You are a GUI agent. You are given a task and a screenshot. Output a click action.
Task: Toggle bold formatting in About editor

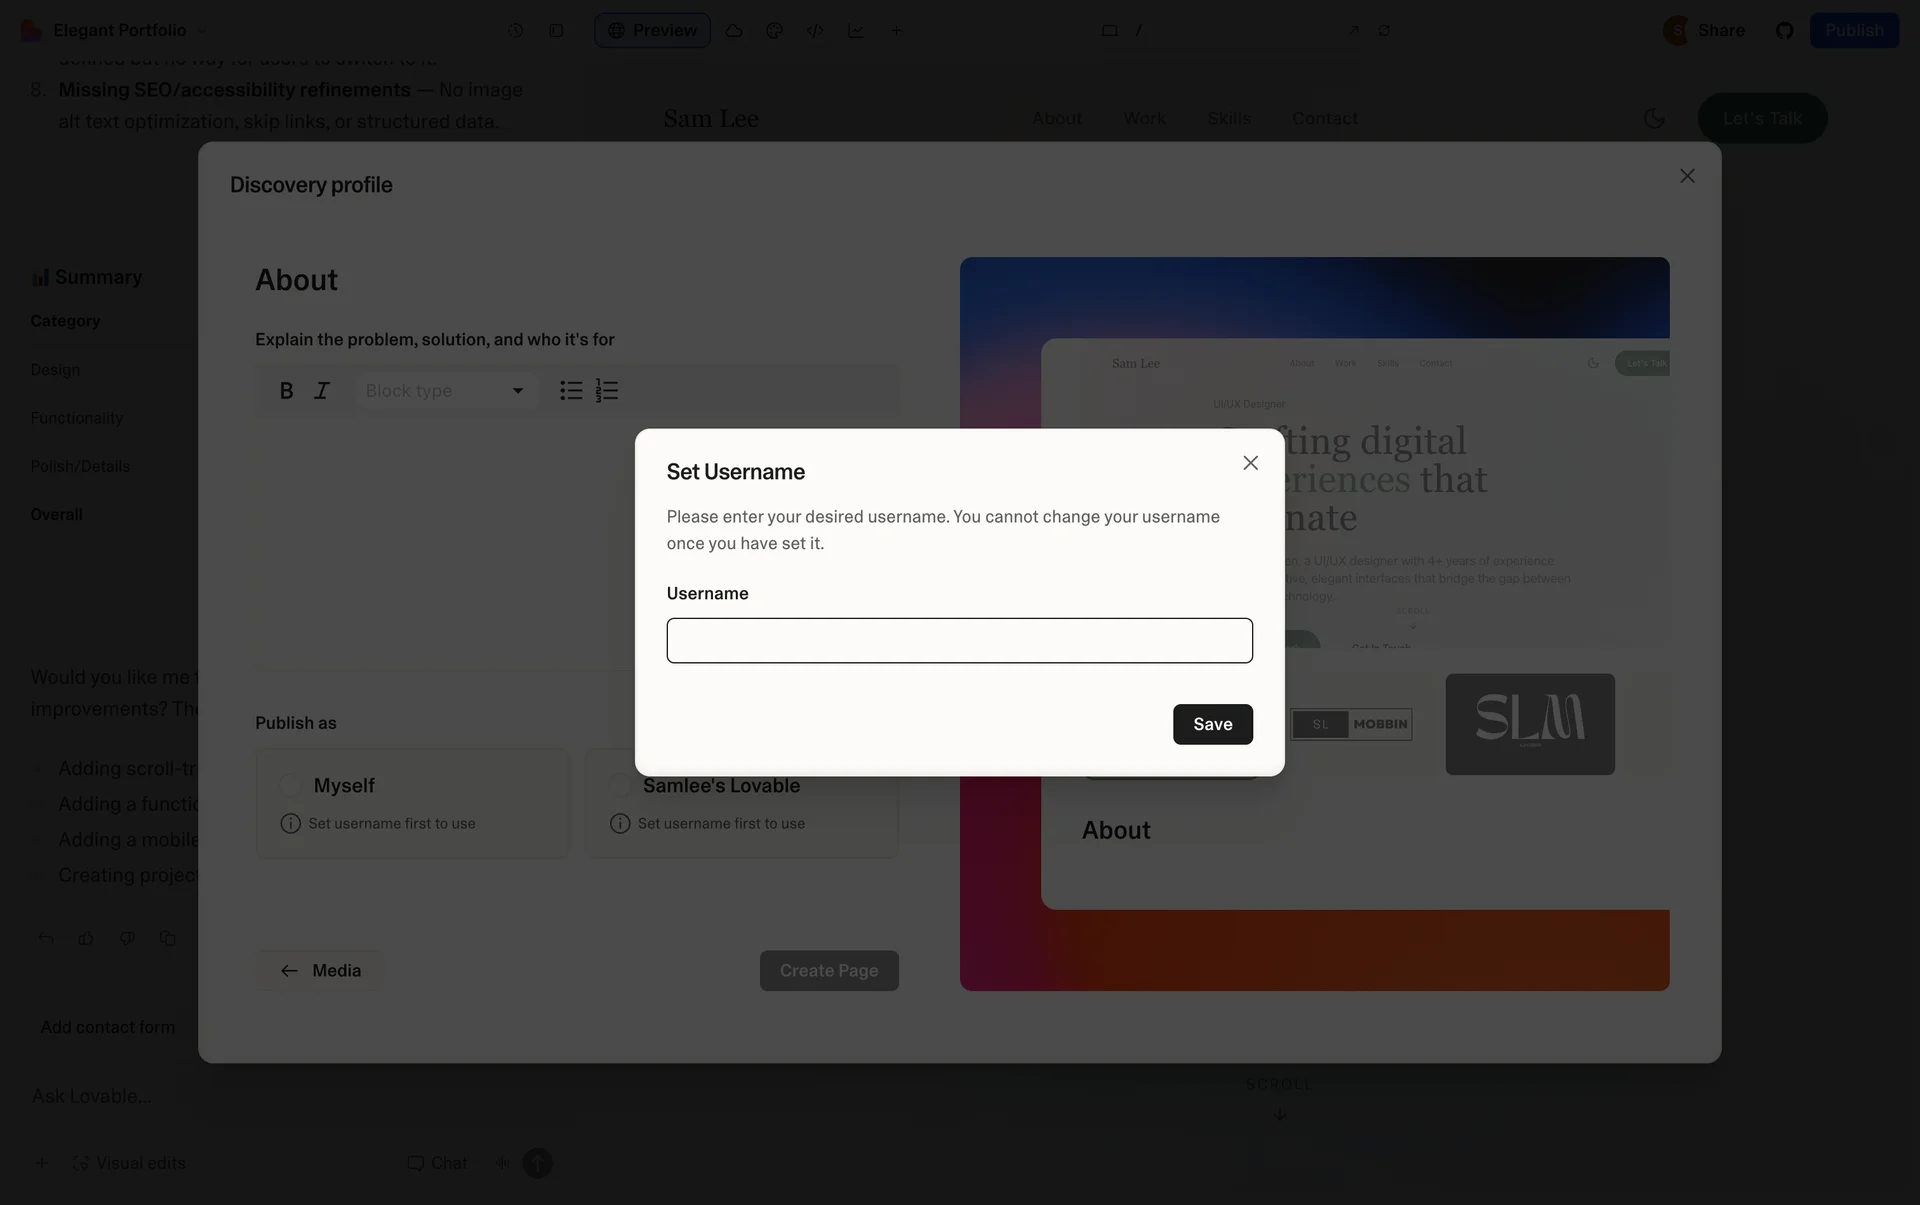pos(286,391)
